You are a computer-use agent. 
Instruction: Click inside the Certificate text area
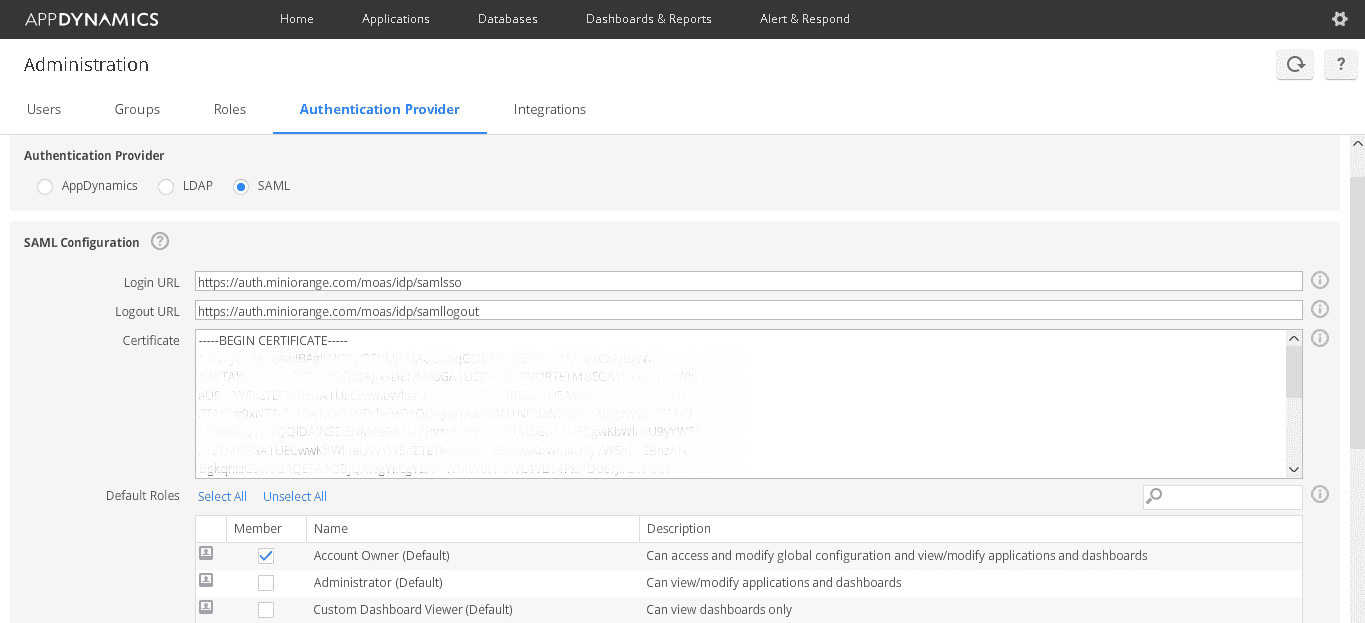[740, 404]
